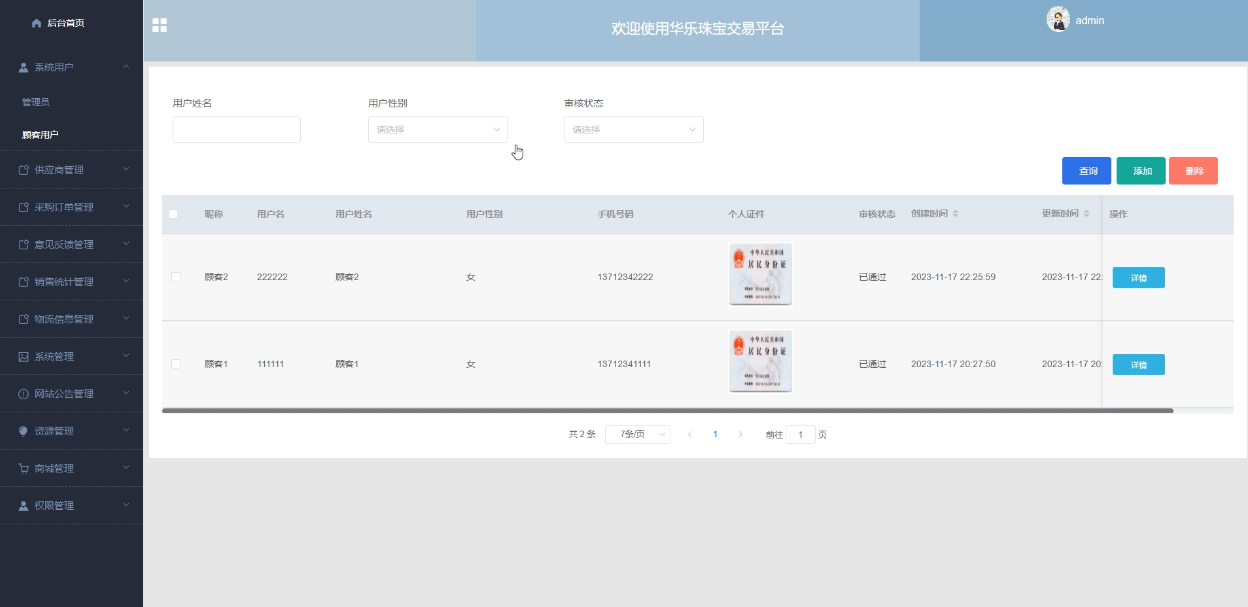The width and height of the screenshot is (1248, 607).
Task: Click the 前往 page number input
Action: [800, 434]
